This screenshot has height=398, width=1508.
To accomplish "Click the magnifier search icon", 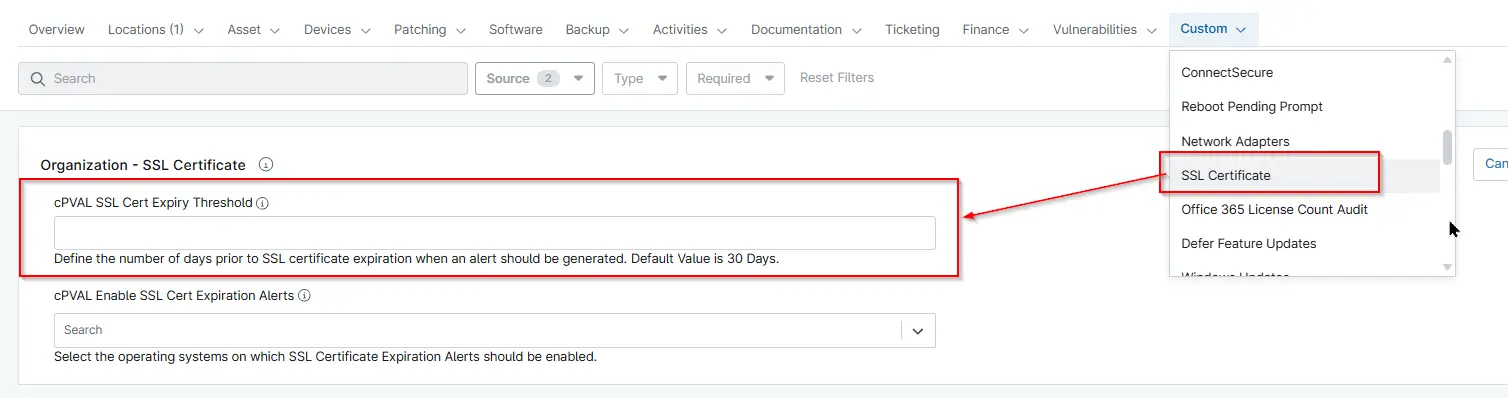I will pyautogui.click(x=38, y=78).
